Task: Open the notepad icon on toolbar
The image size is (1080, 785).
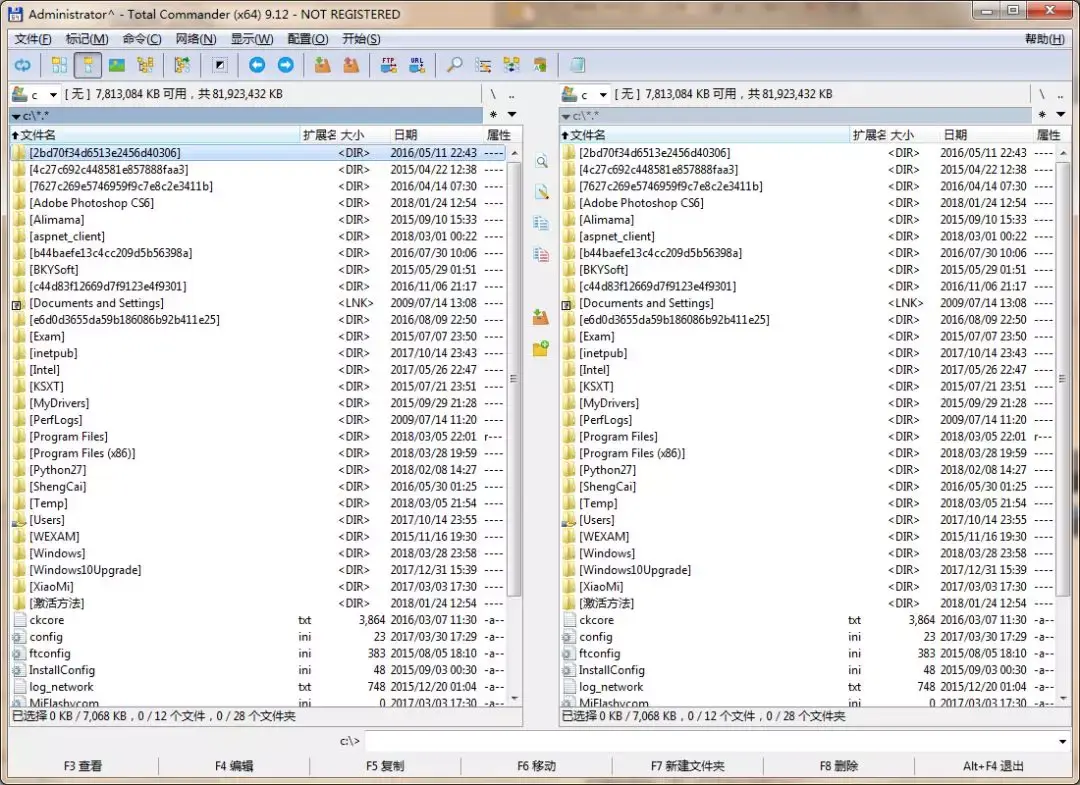Action: pos(577,65)
